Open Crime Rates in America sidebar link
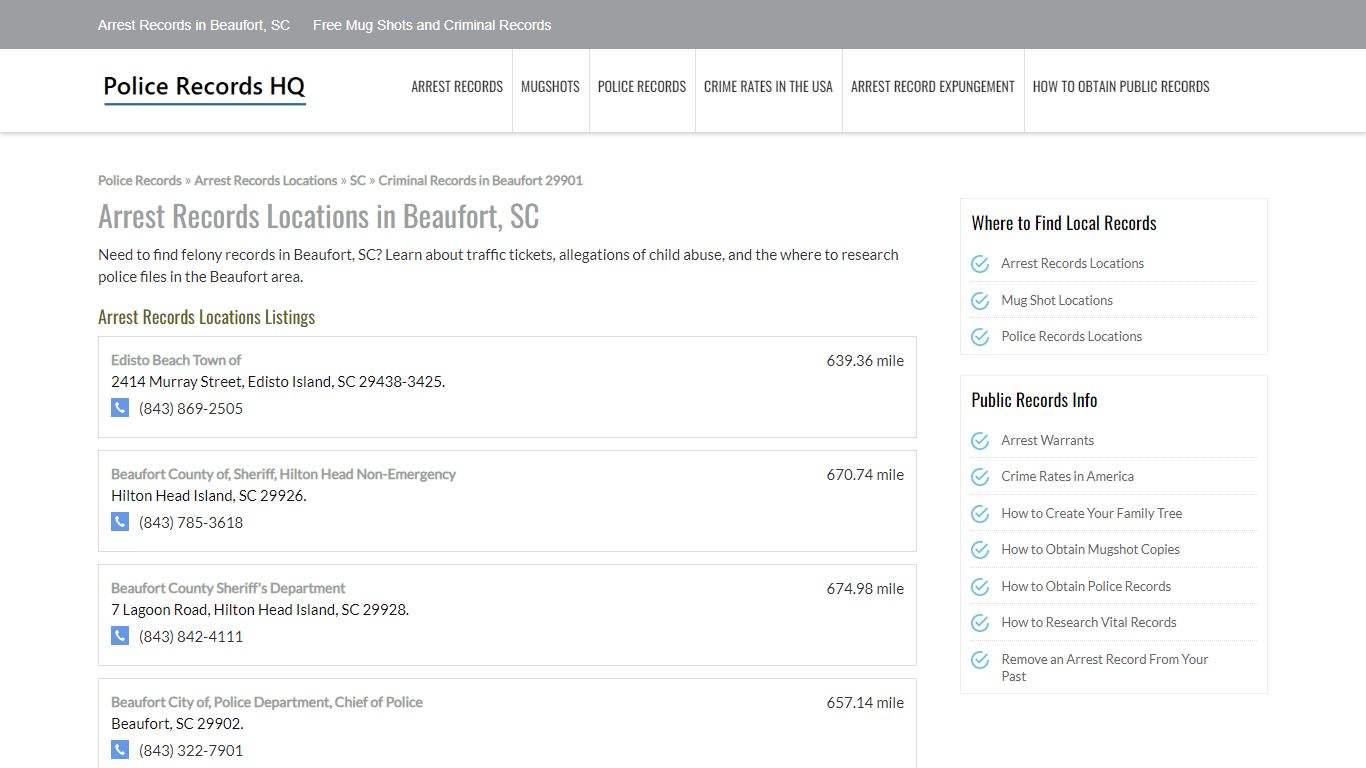This screenshot has height=768, width=1366. tap(1067, 477)
